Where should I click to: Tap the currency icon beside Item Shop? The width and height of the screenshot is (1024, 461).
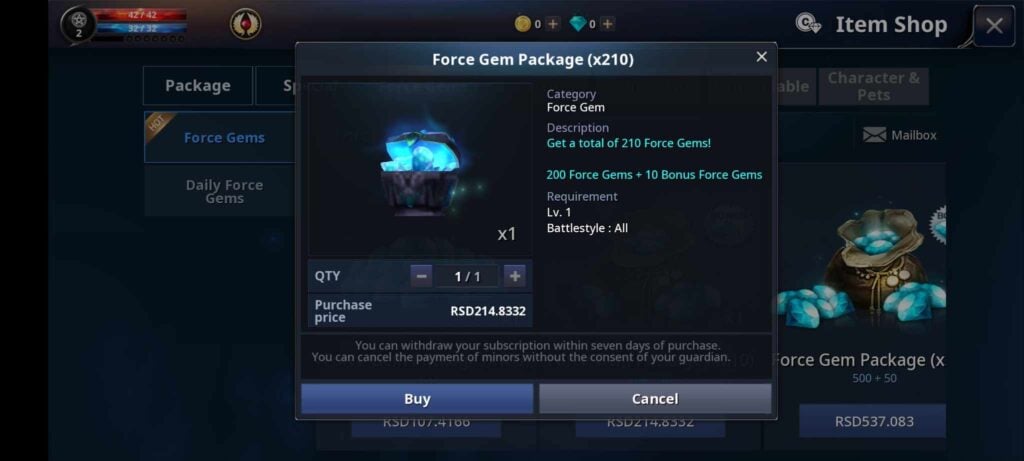pos(808,24)
